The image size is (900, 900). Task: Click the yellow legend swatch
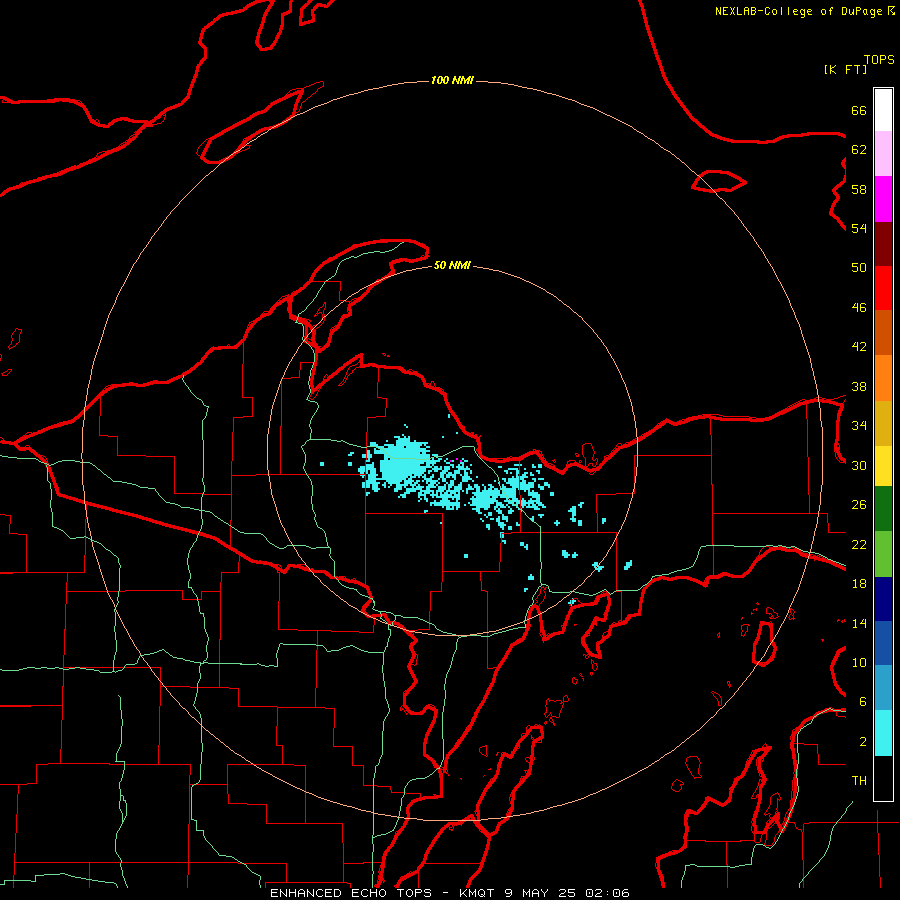point(883,466)
